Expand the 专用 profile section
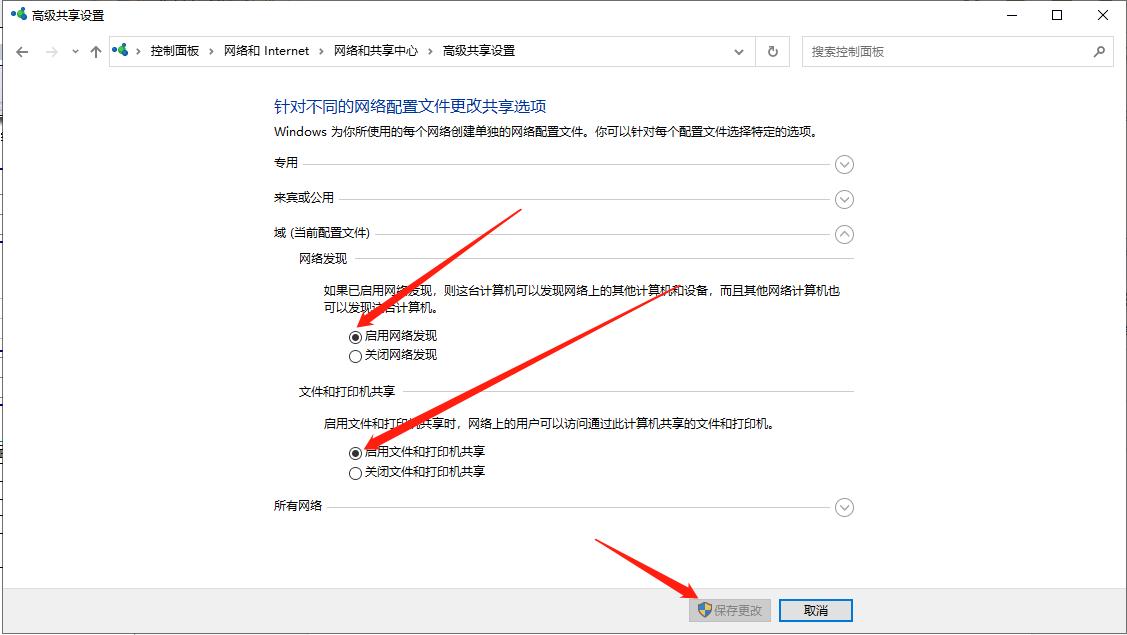 (844, 164)
